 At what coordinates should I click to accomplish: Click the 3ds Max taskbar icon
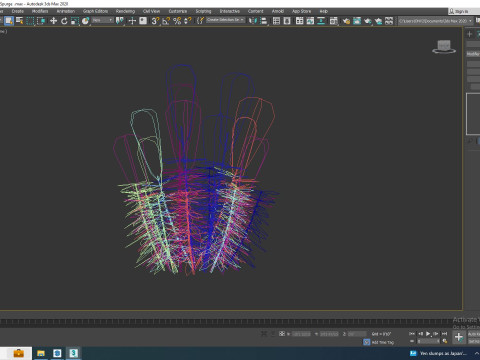(74, 353)
